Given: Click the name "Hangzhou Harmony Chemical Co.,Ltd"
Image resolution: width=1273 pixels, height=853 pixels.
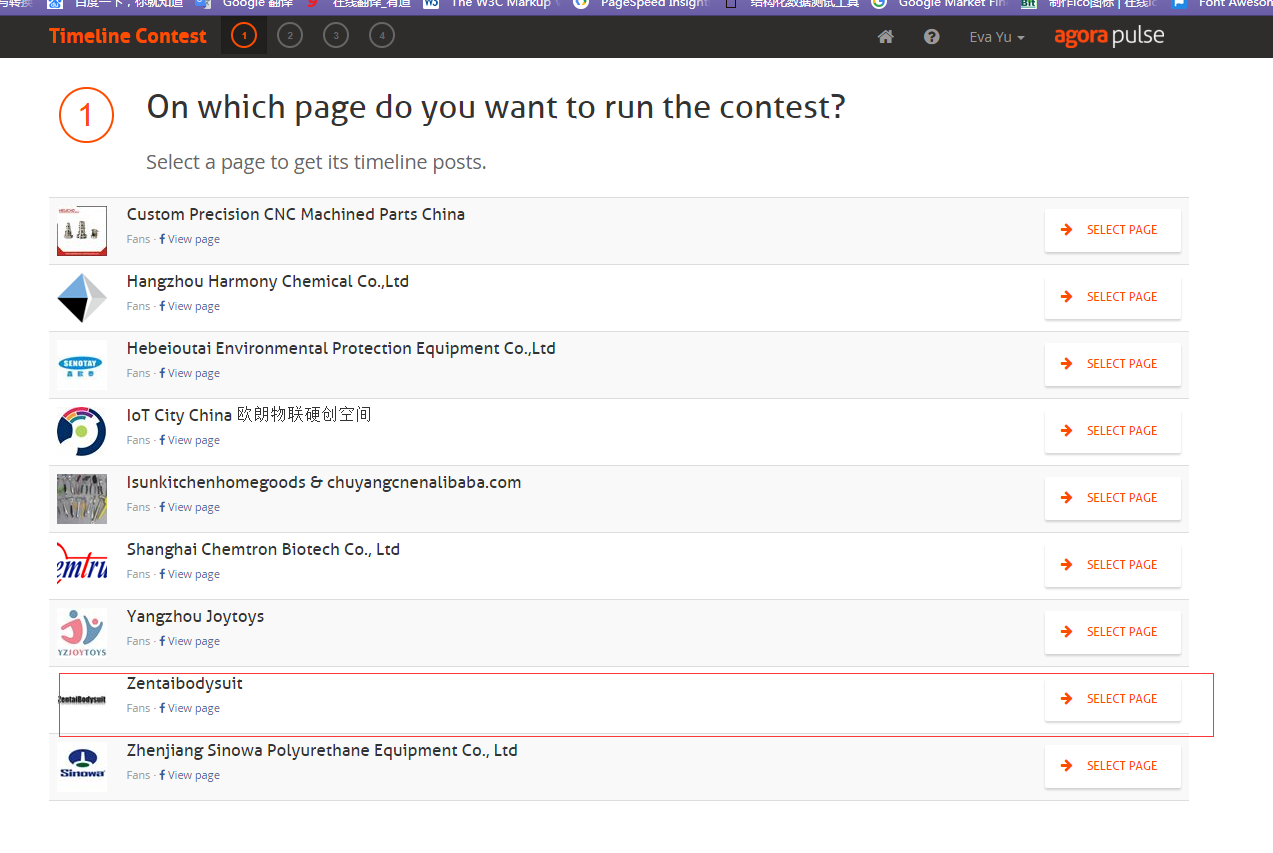Looking at the screenshot, I should 268,282.
